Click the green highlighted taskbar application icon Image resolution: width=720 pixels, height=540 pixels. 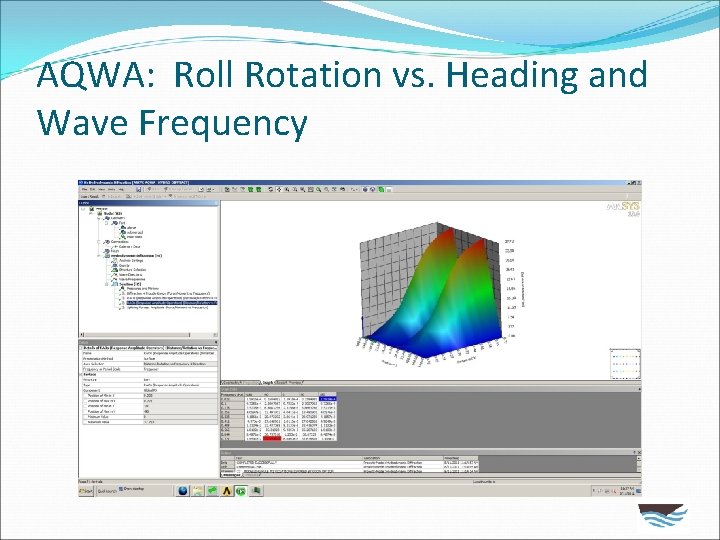point(241,491)
